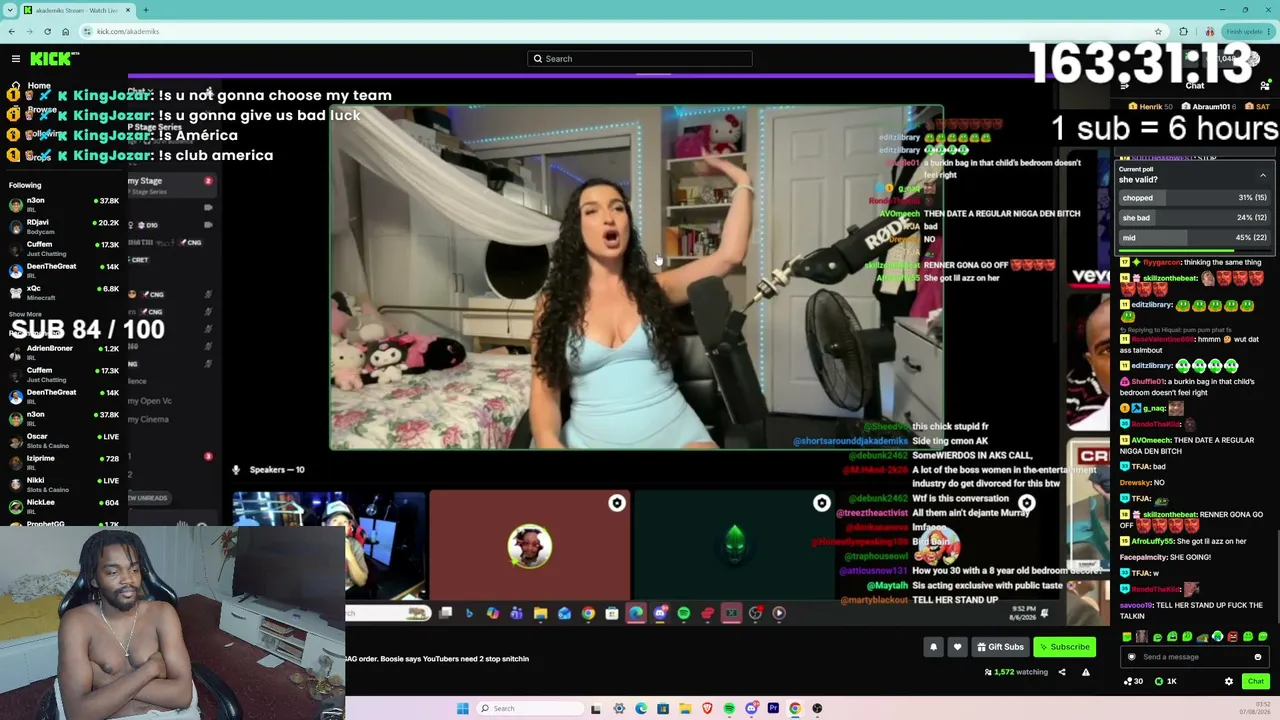Open the chat tab header
The image size is (1280, 720).
pyautogui.click(x=1194, y=86)
